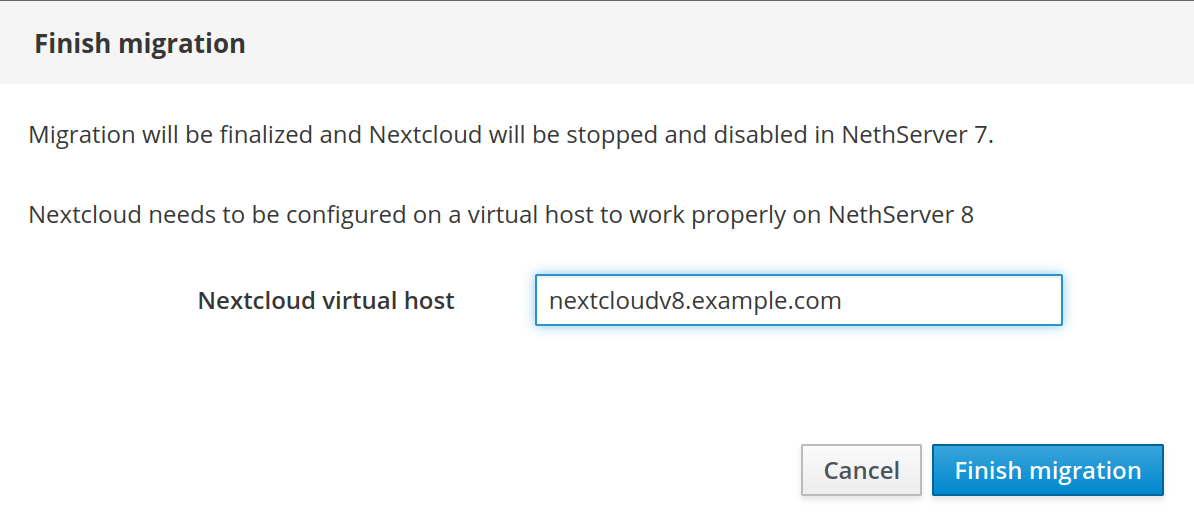Click the sentence about configuring a virtual host

click(x=500, y=215)
